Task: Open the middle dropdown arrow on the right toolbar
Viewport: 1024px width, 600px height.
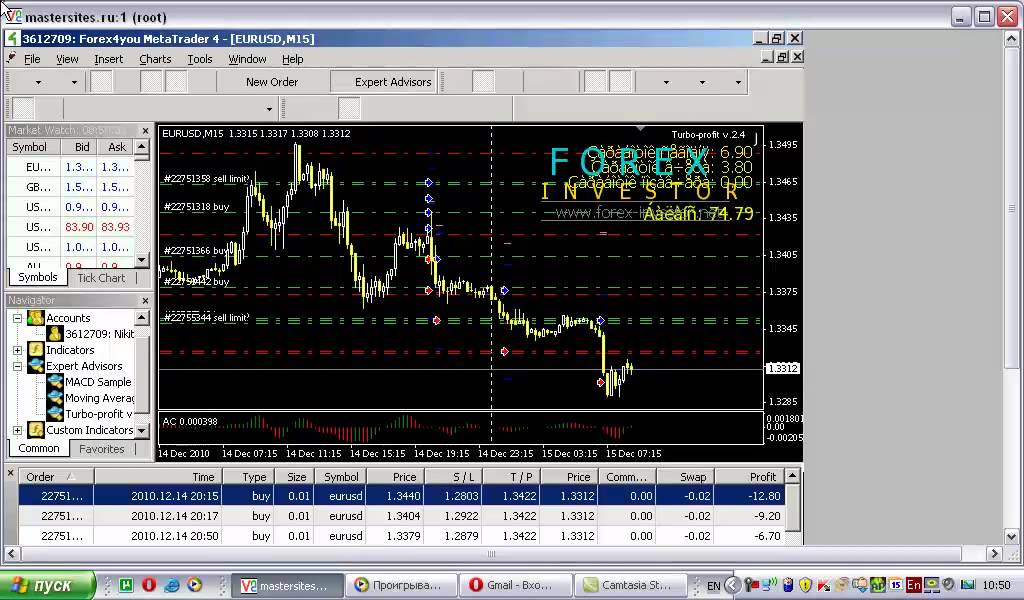Action: click(702, 82)
